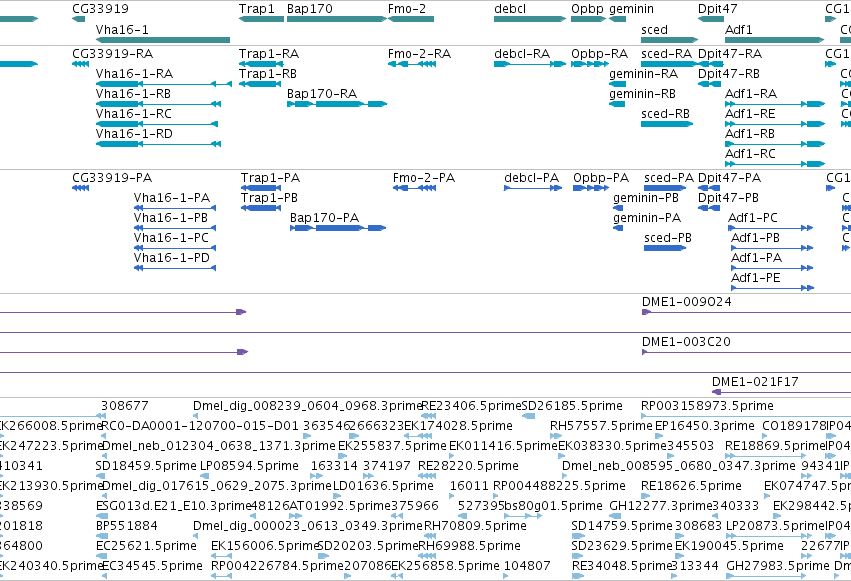Image resolution: width=851 pixels, height=581 pixels.
Task: Open protein Trap1-PA
Action: click(270, 178)
